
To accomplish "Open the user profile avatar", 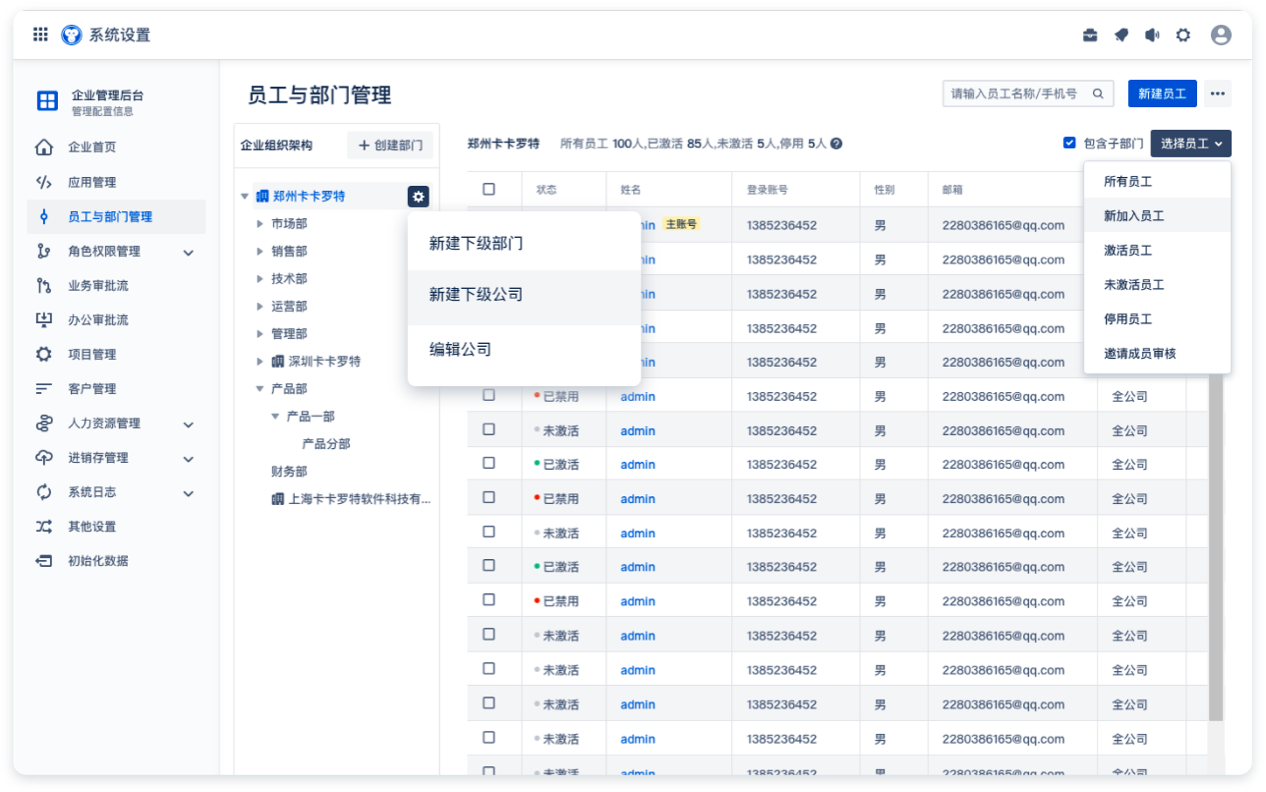I will point(1220,35).
